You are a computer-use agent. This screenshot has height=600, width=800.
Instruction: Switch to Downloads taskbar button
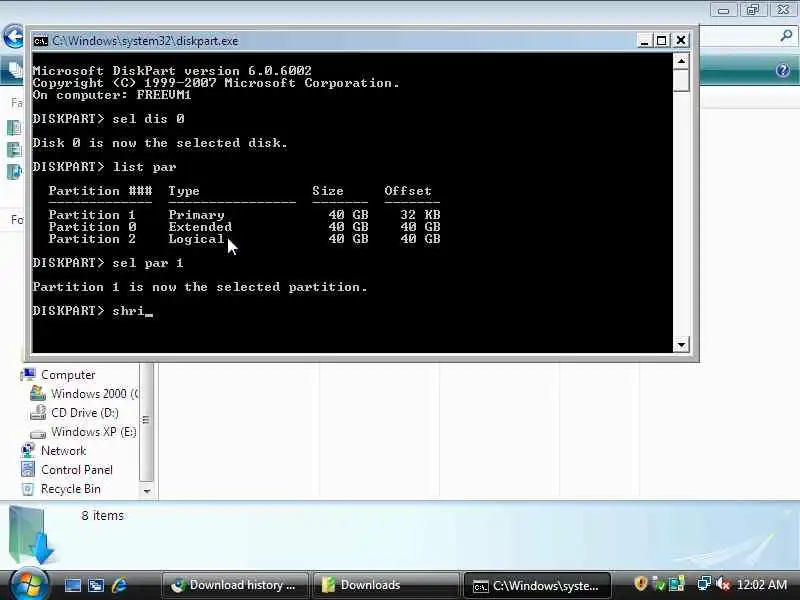pos(386,585)
